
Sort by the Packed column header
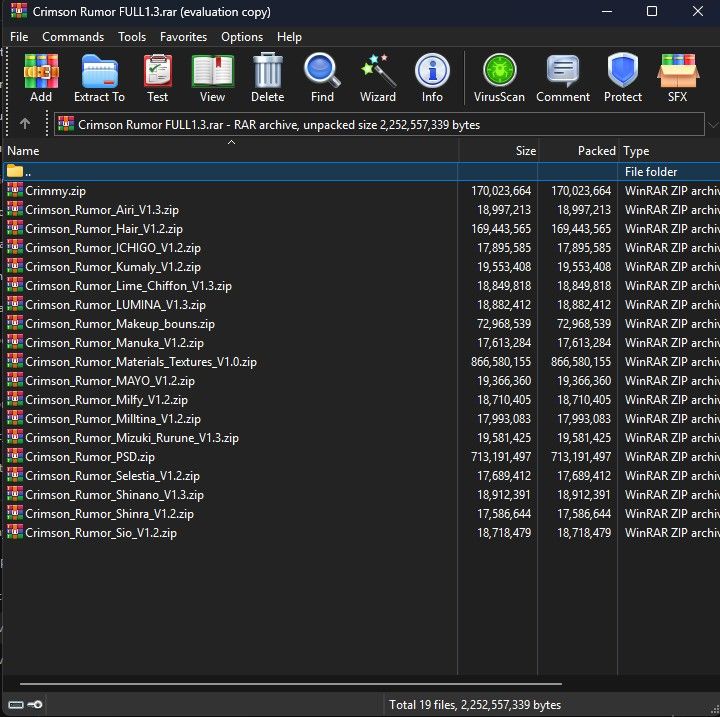(x=578, y=151)
